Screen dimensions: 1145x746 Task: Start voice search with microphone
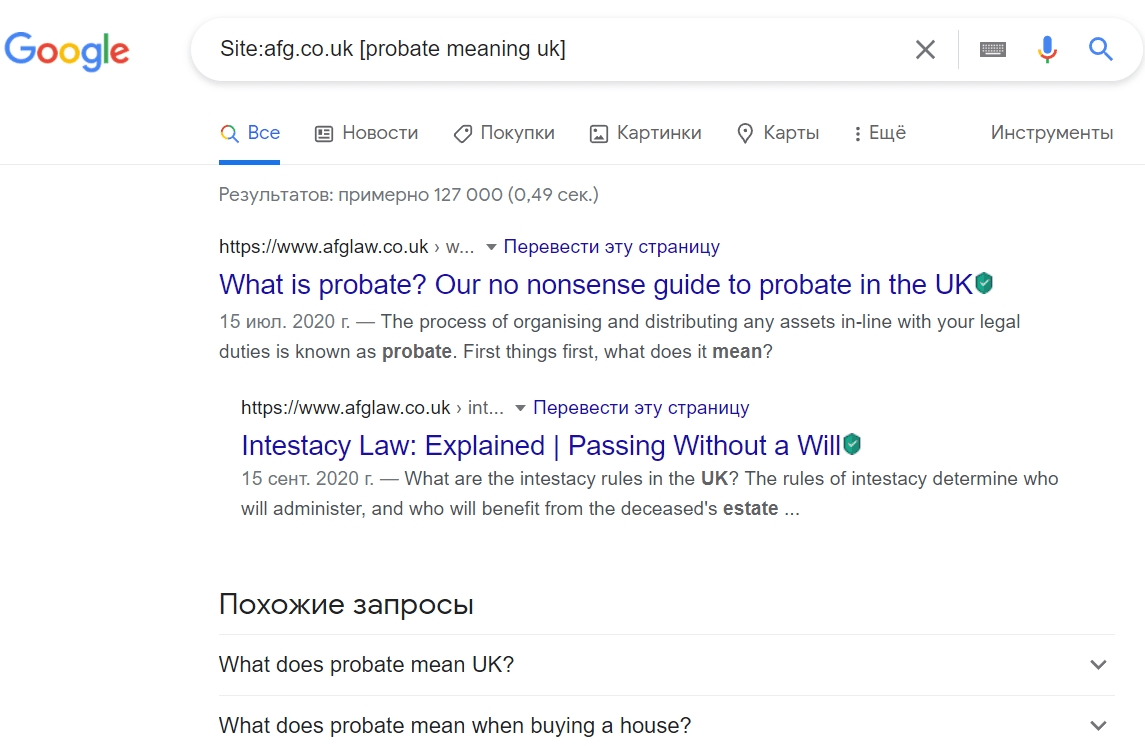[x=1047, y=49]
